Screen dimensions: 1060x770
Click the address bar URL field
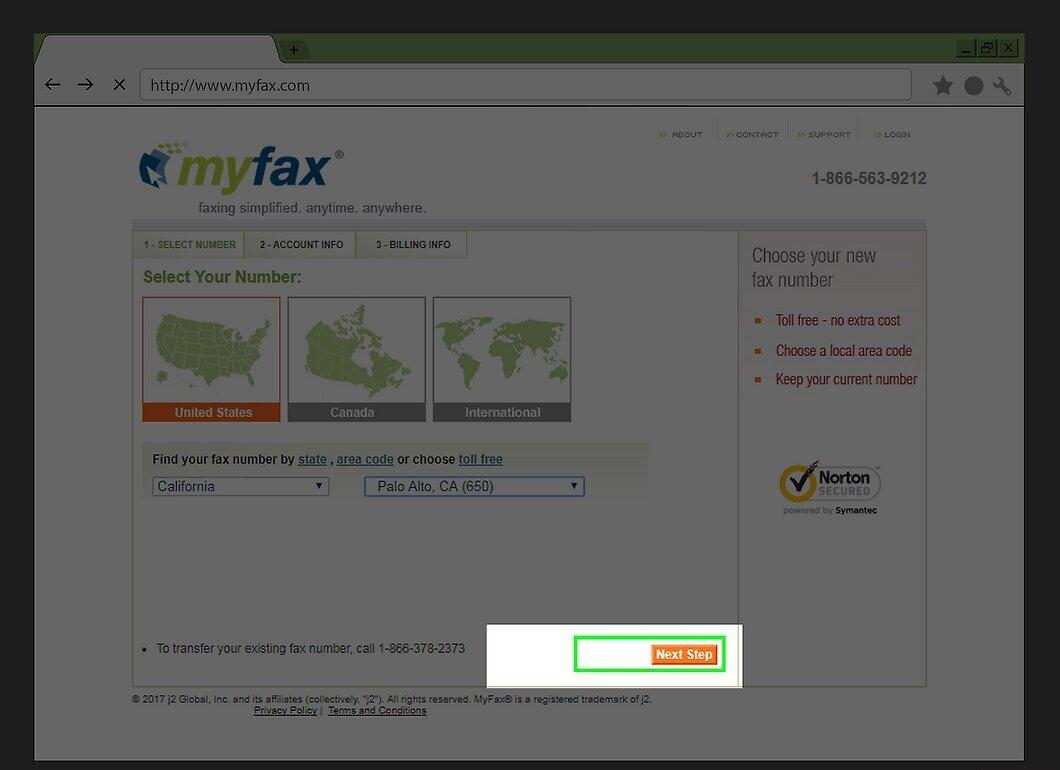525,85
